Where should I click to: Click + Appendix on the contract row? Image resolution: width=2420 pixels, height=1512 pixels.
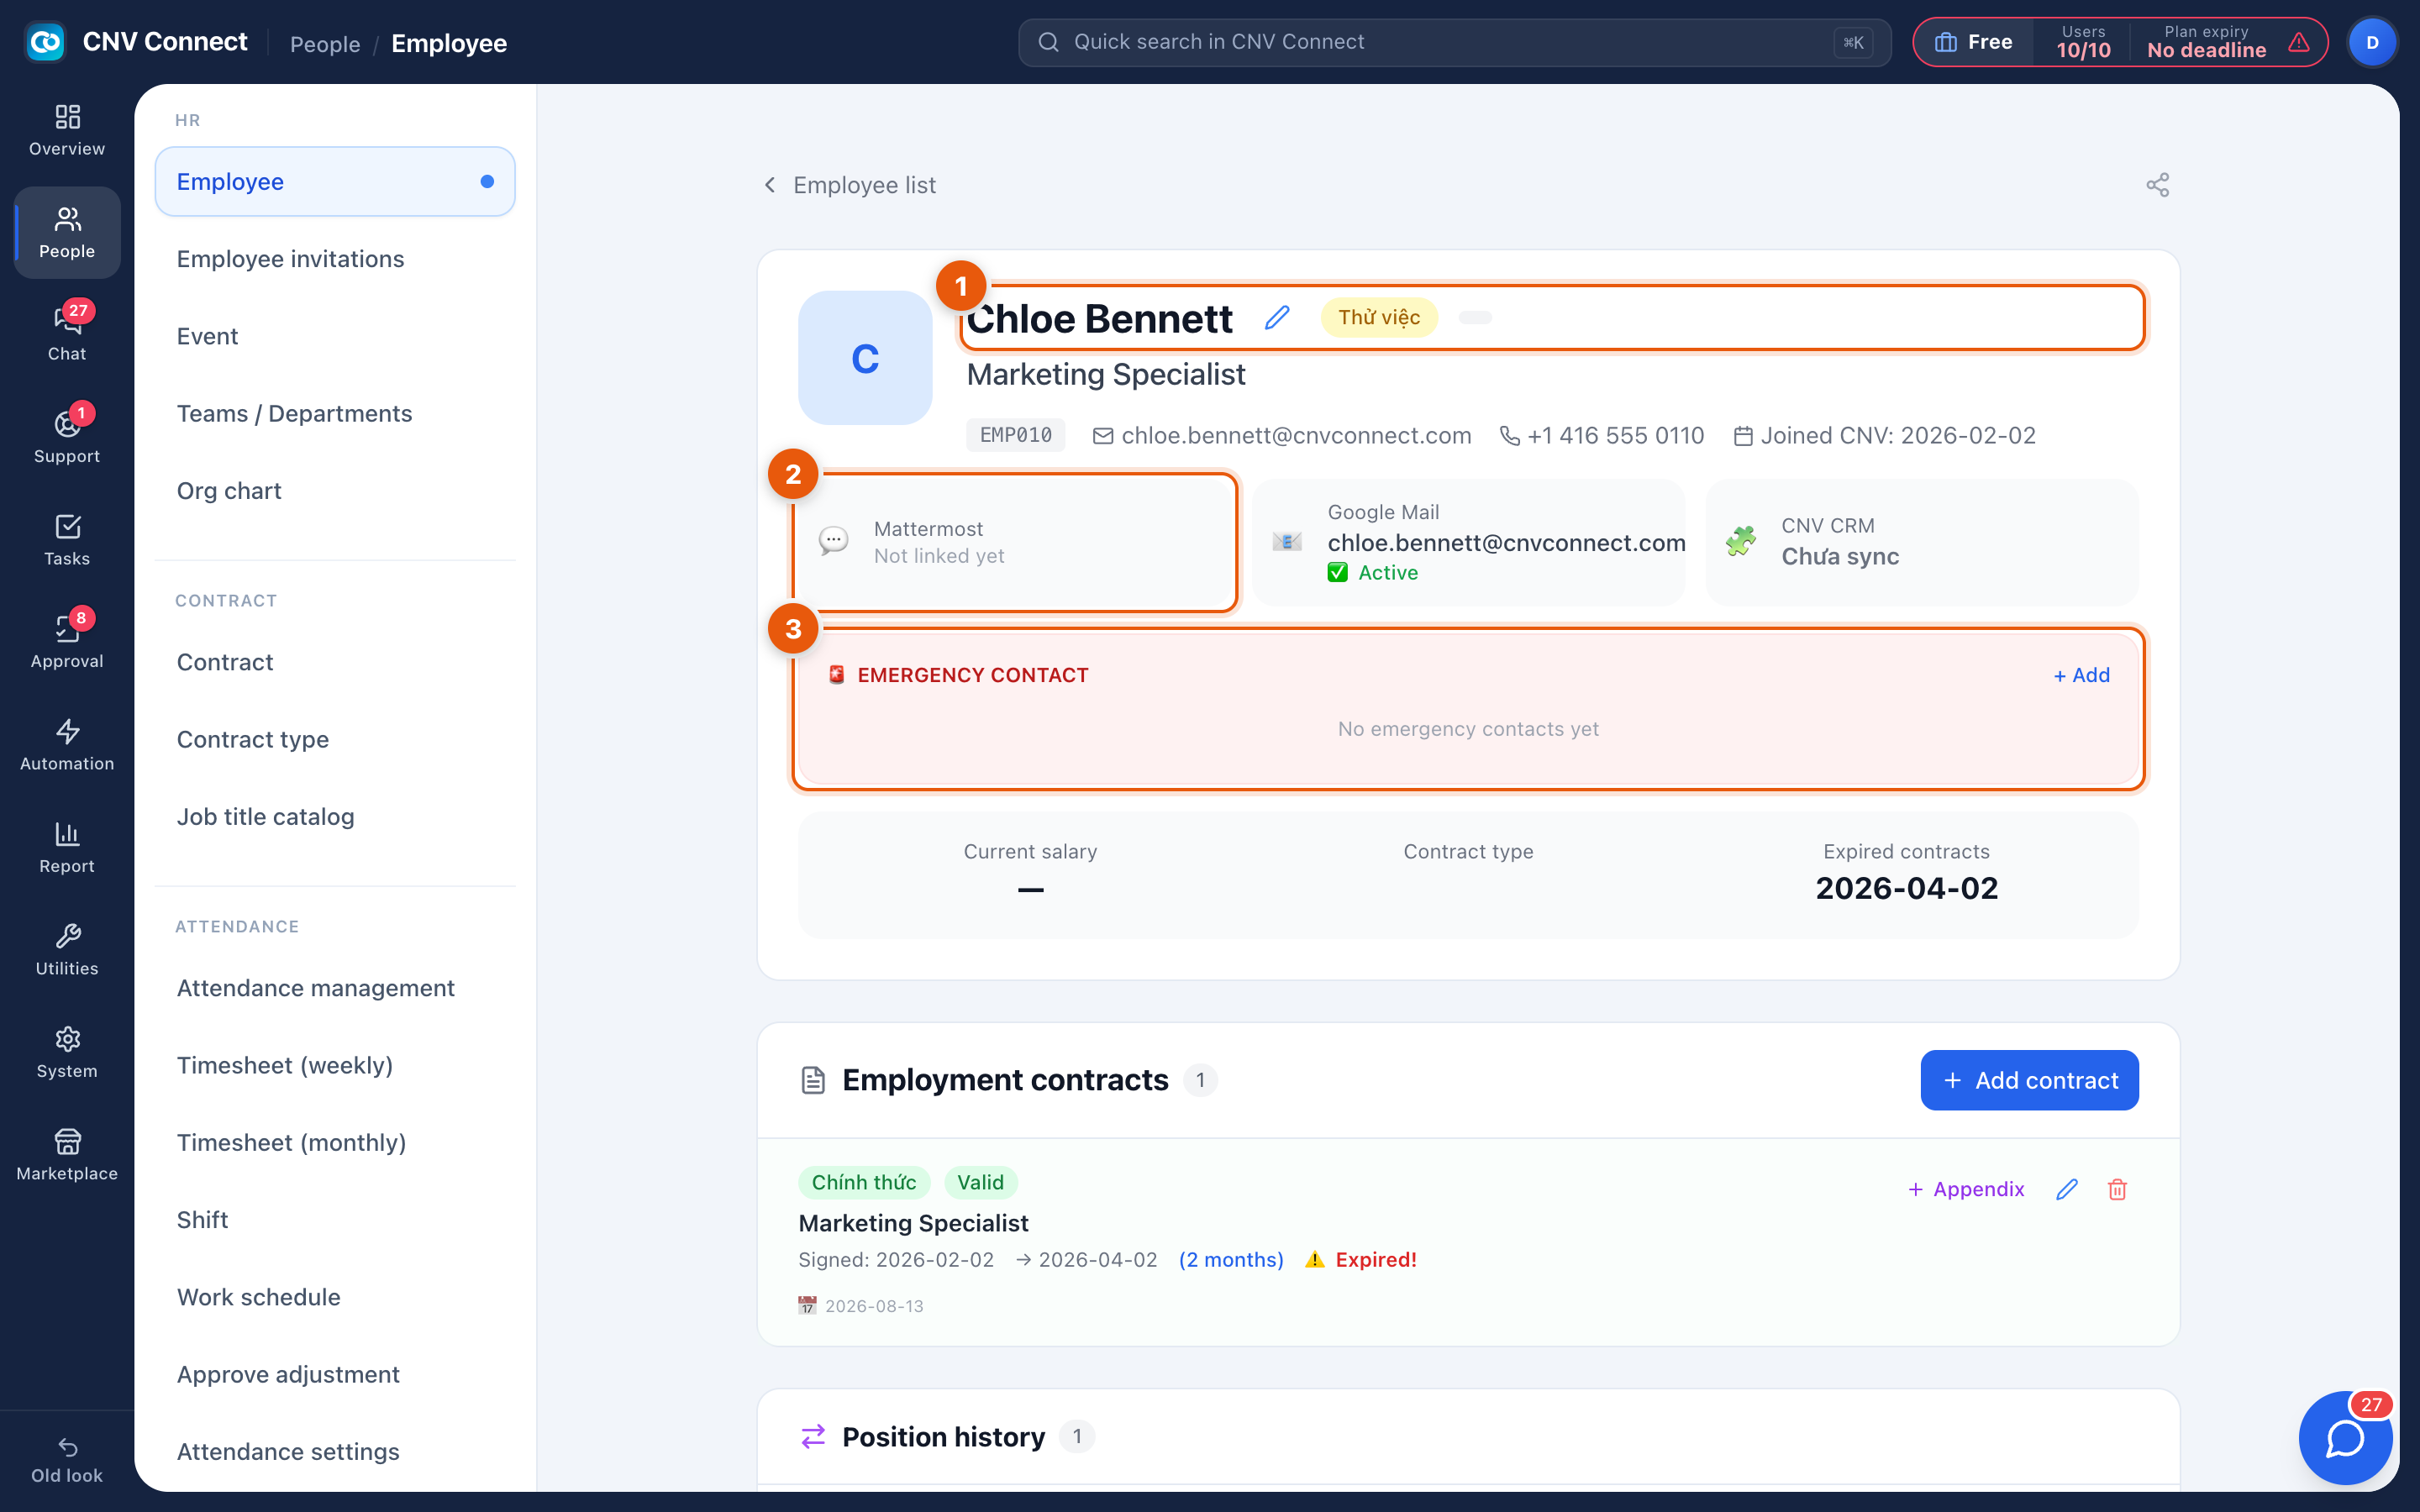[x=1966, y=1189]
